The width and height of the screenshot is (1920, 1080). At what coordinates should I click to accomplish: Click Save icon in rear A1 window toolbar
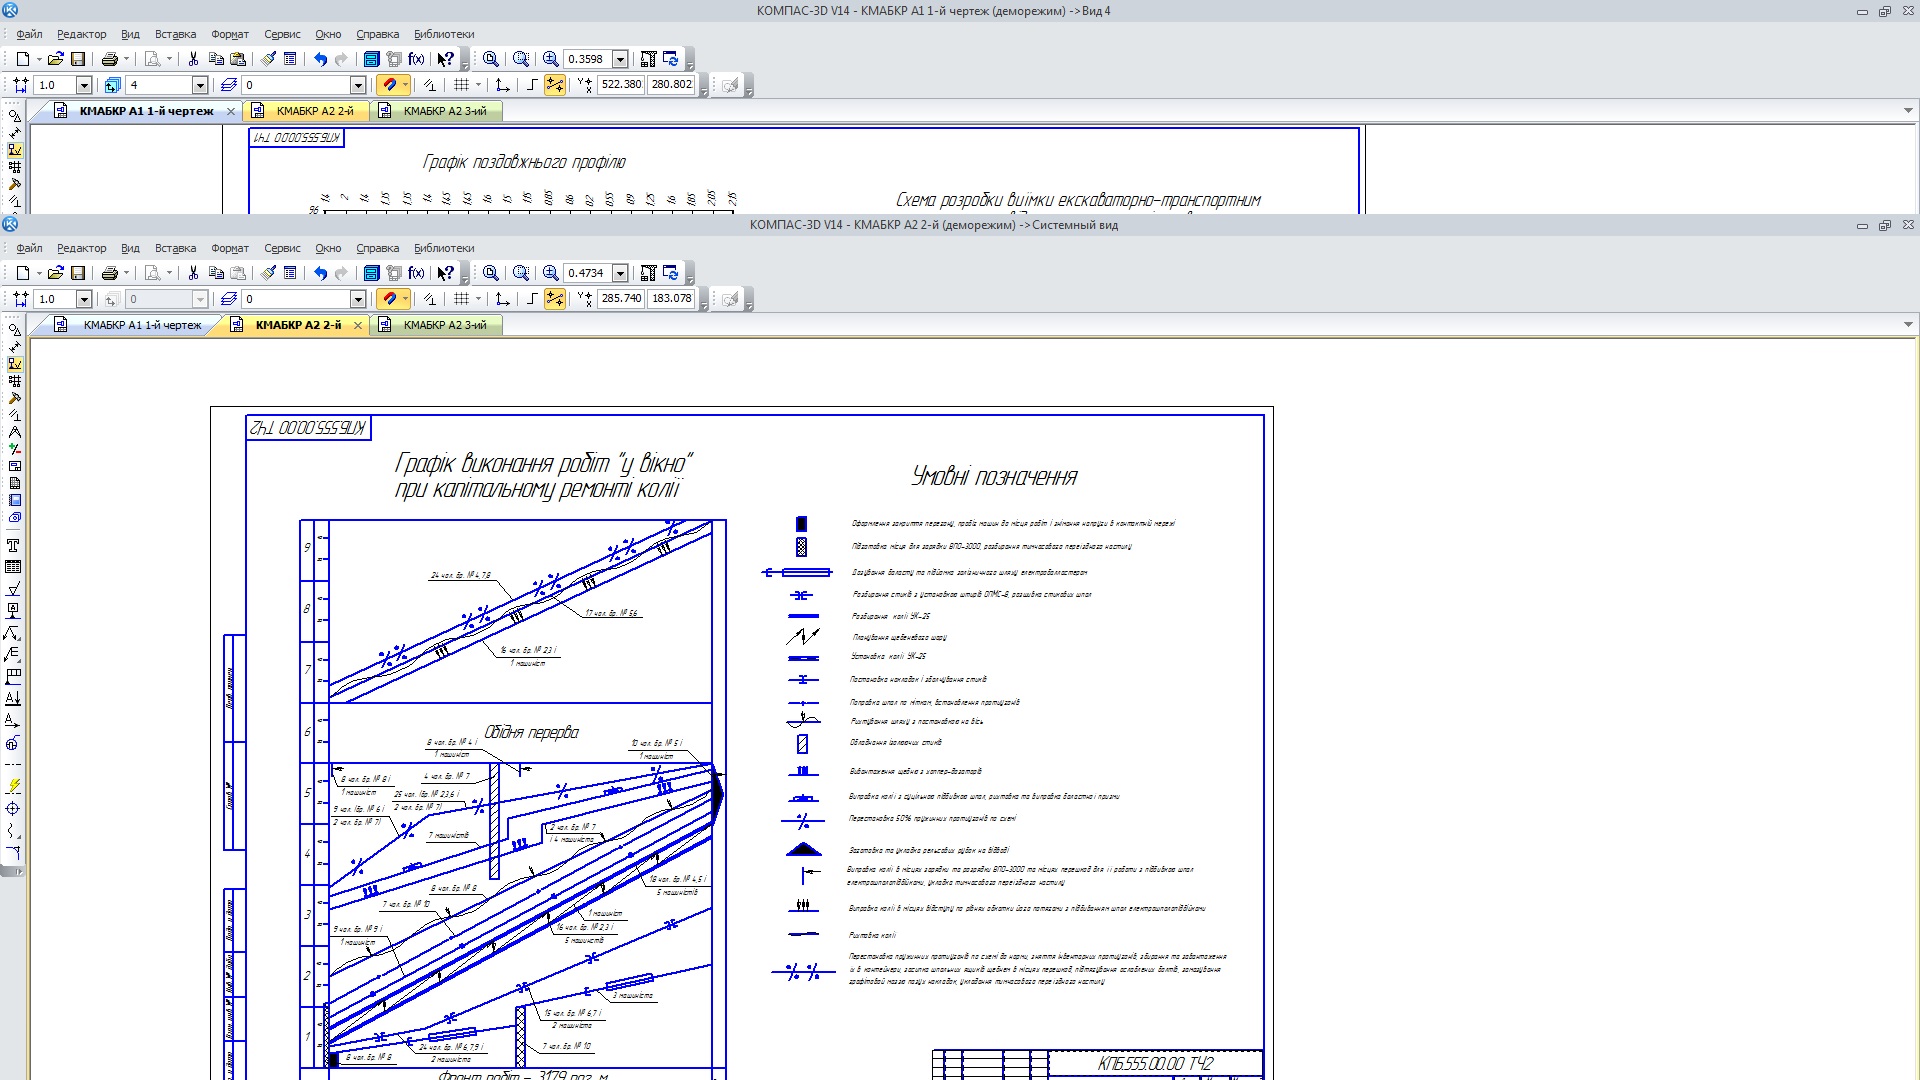pos(78,59)
